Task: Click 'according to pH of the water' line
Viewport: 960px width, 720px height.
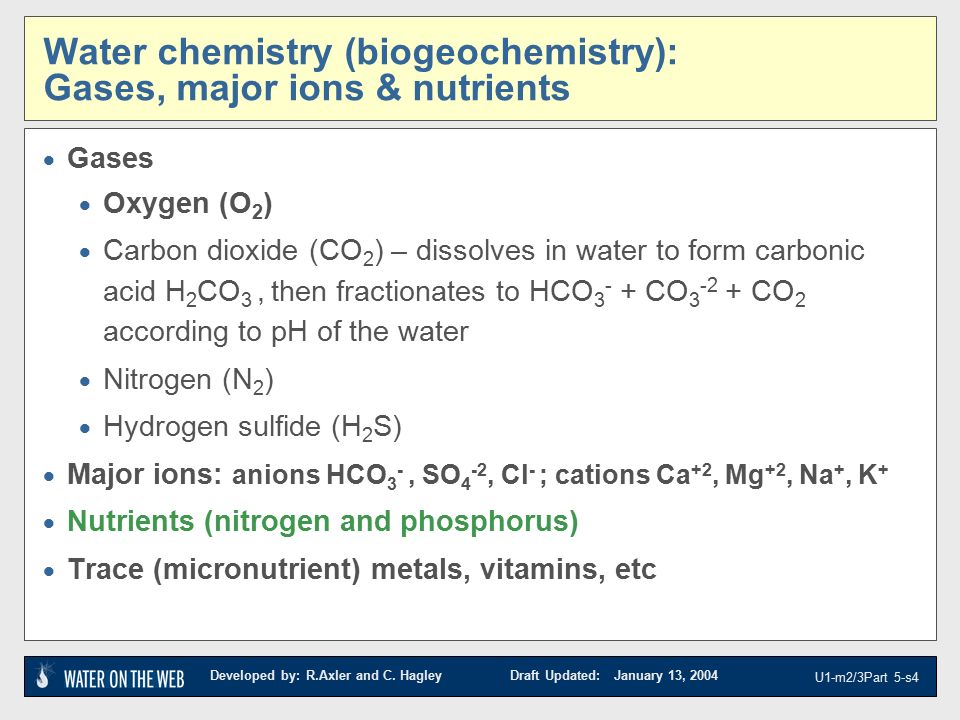Action: (x=286, y=332)
